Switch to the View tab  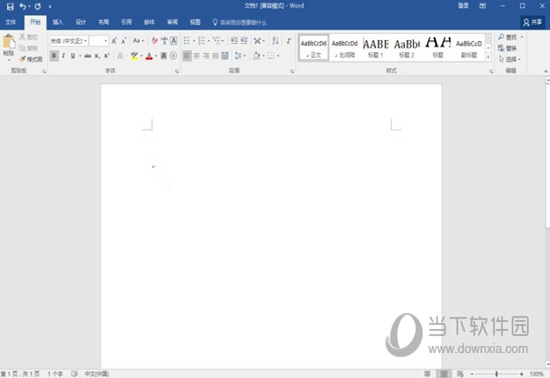click(195, 22)
